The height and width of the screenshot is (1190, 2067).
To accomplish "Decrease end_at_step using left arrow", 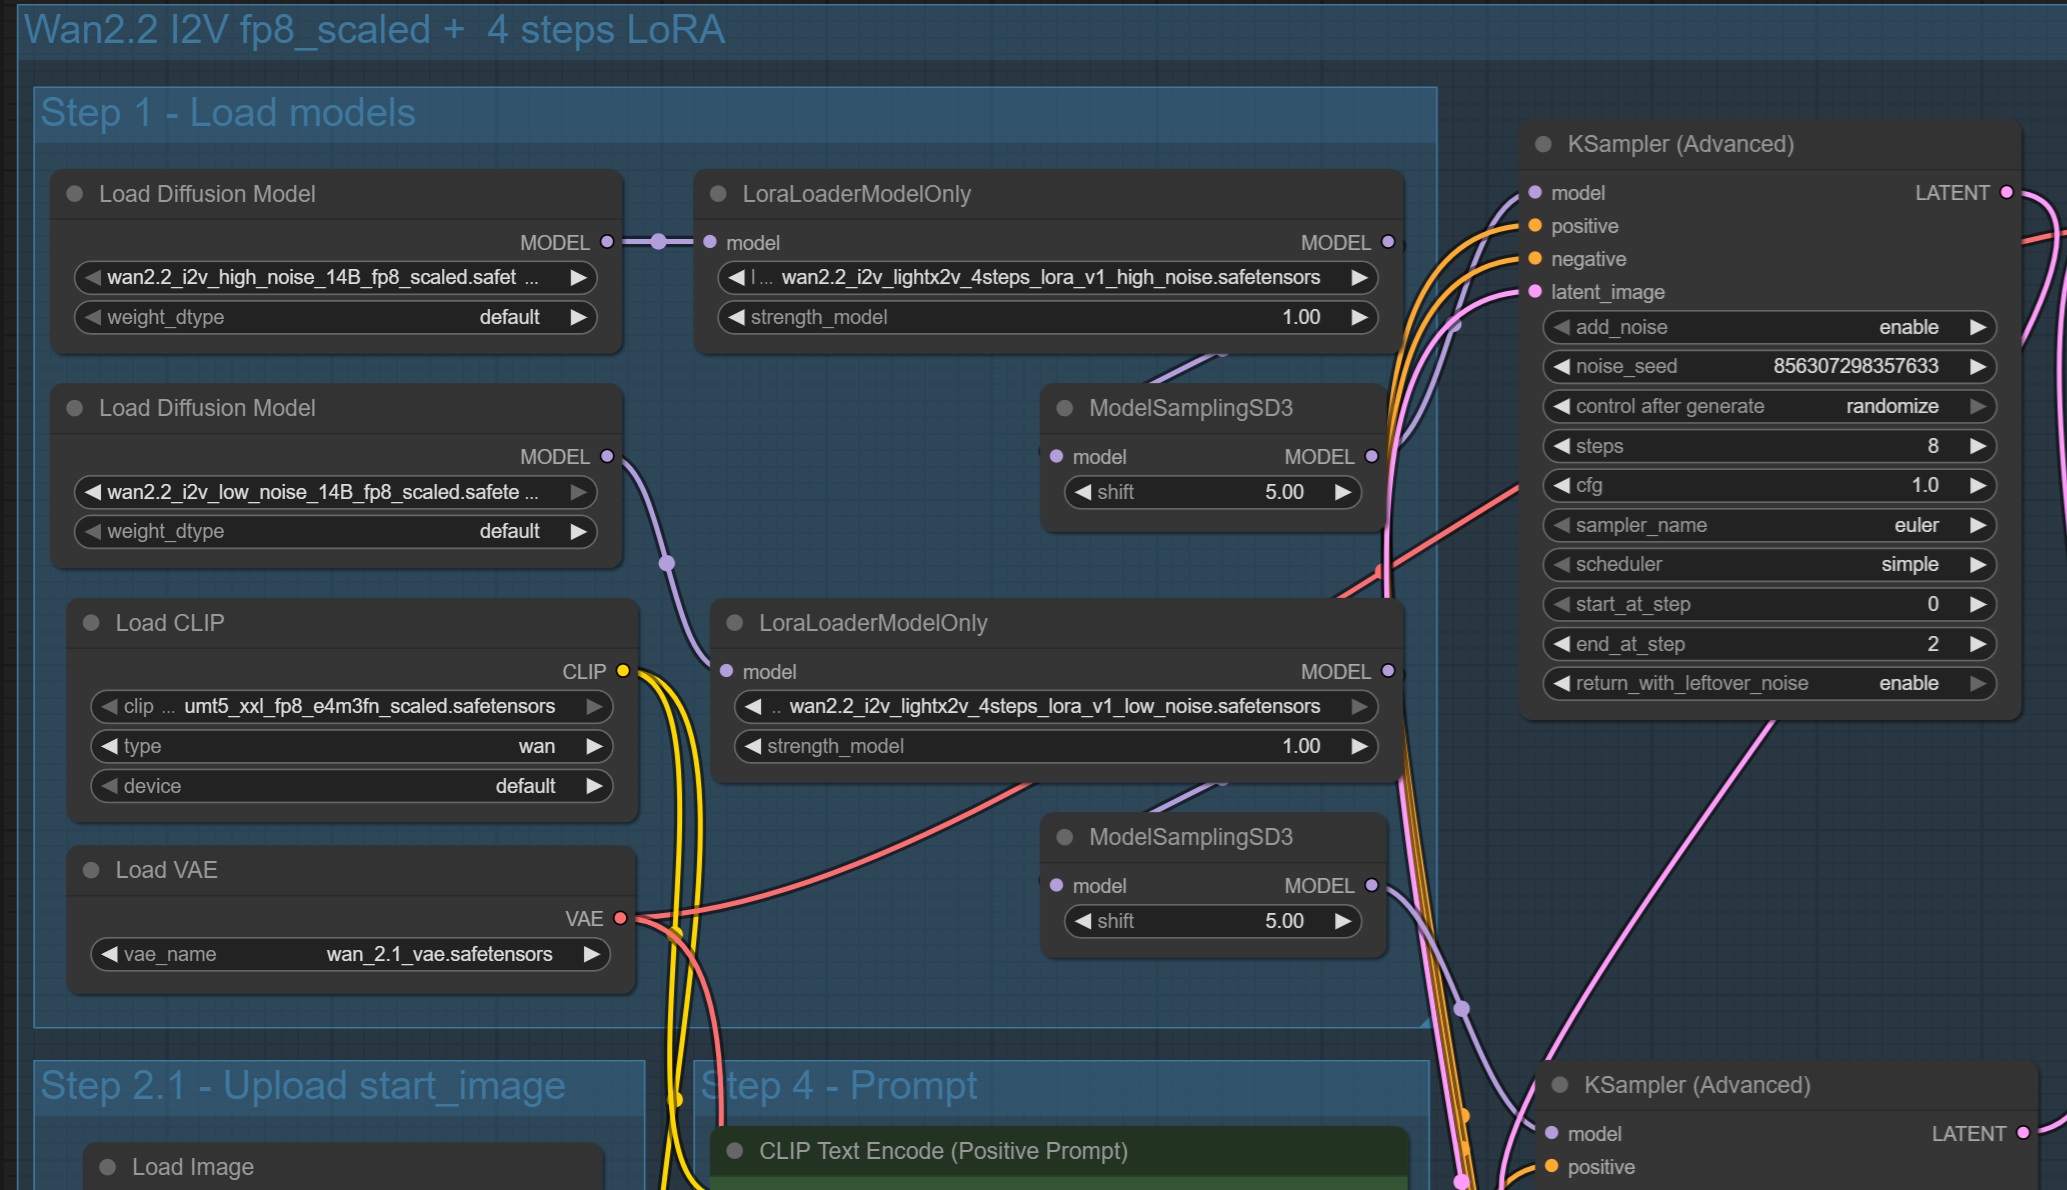I will pos(1561,644).
